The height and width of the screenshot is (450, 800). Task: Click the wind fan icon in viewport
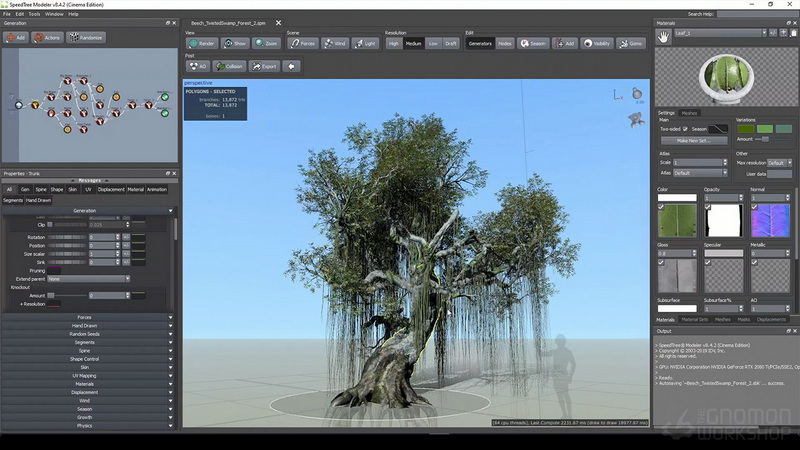[x=636, y=120]
